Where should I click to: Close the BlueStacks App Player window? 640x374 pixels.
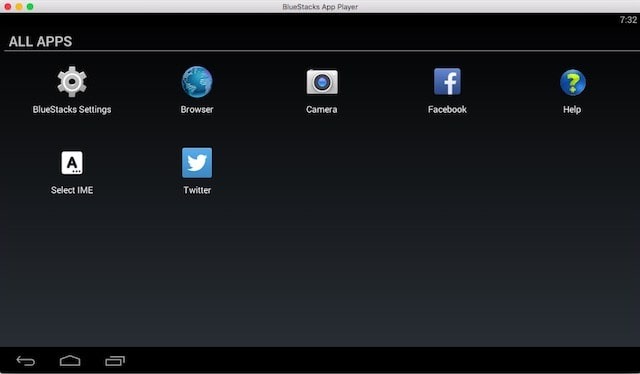point(8,7)
